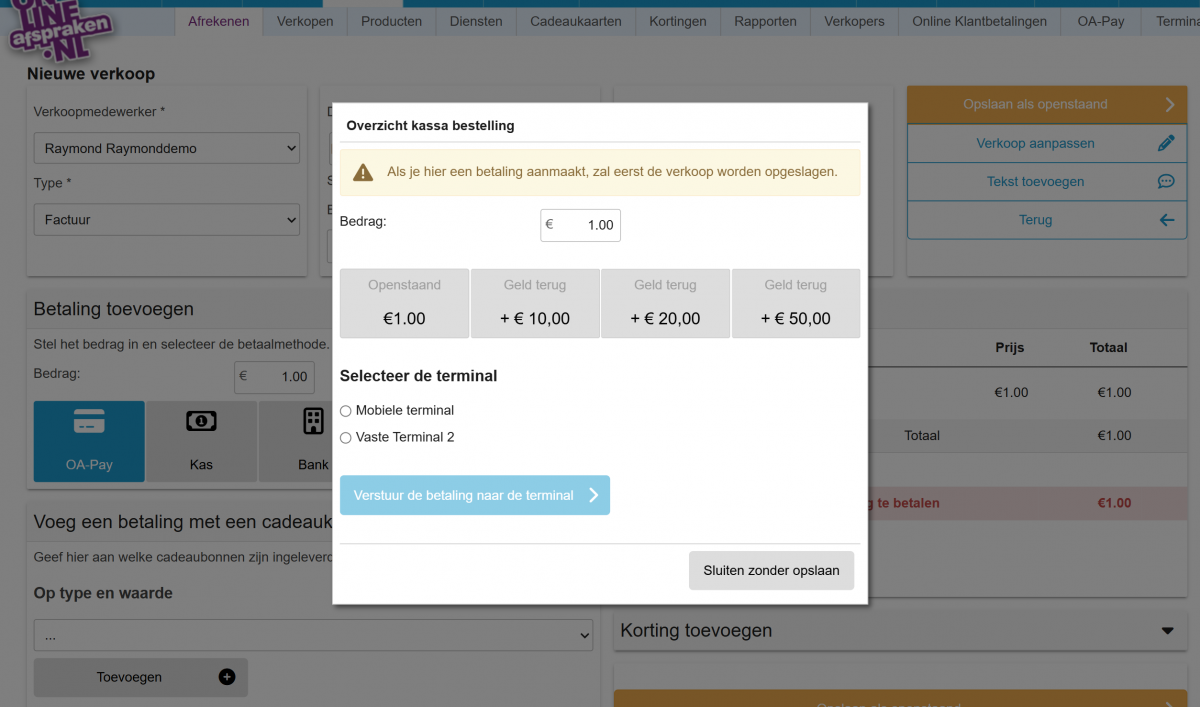Select Vaste Terminal 2
The image size is (1200, 707).
click(345, 437)
